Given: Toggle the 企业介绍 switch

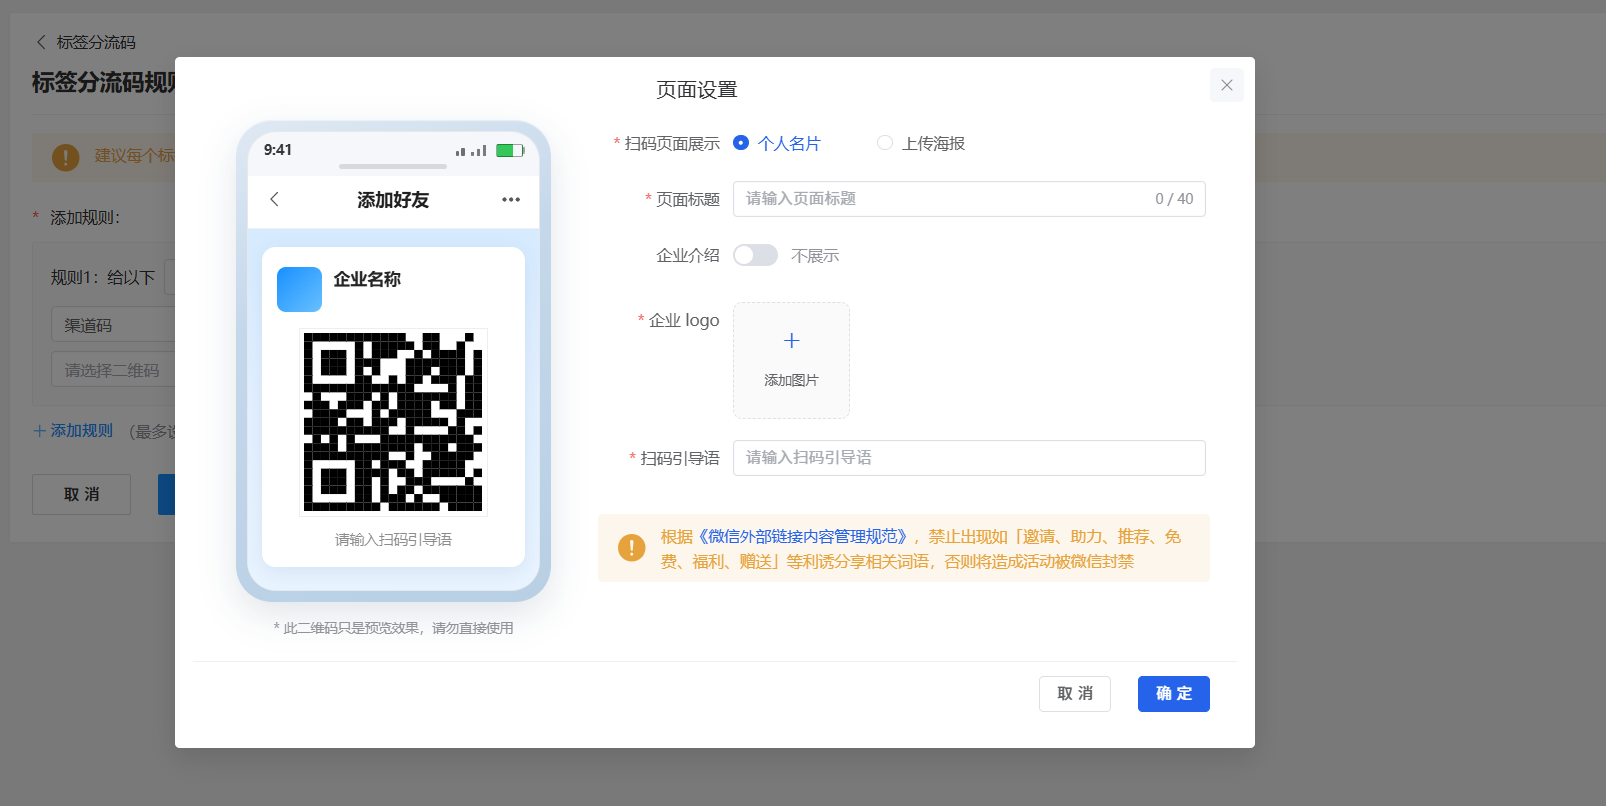Looking at the screenshot, I should (755, 255).
